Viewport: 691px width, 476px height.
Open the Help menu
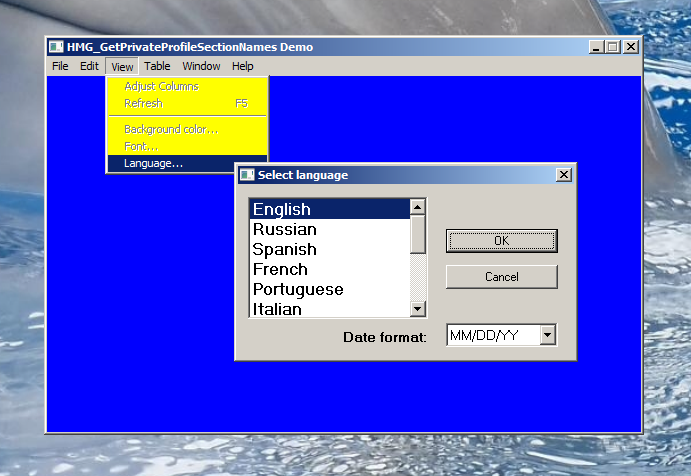pyautogui.click(x=243, y=67)
